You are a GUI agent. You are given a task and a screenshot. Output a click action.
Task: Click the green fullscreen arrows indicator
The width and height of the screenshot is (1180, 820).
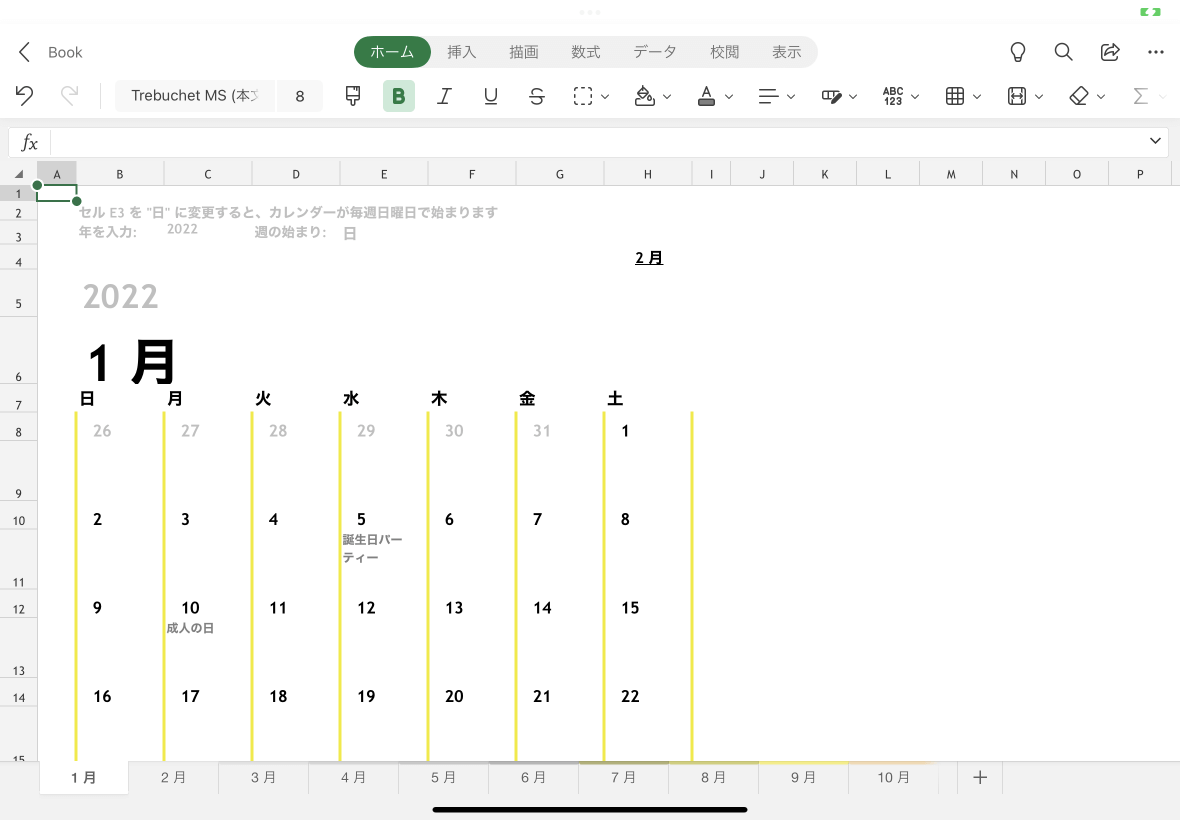pyautogui.click(x=1150, y=12)
